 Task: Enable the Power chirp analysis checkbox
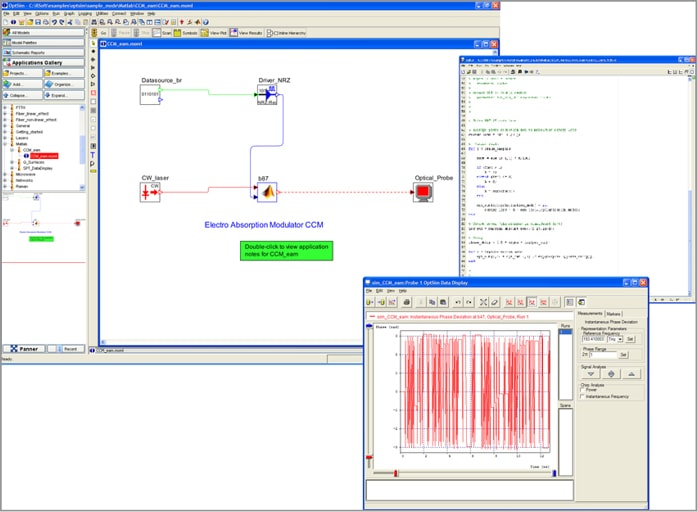584,390
